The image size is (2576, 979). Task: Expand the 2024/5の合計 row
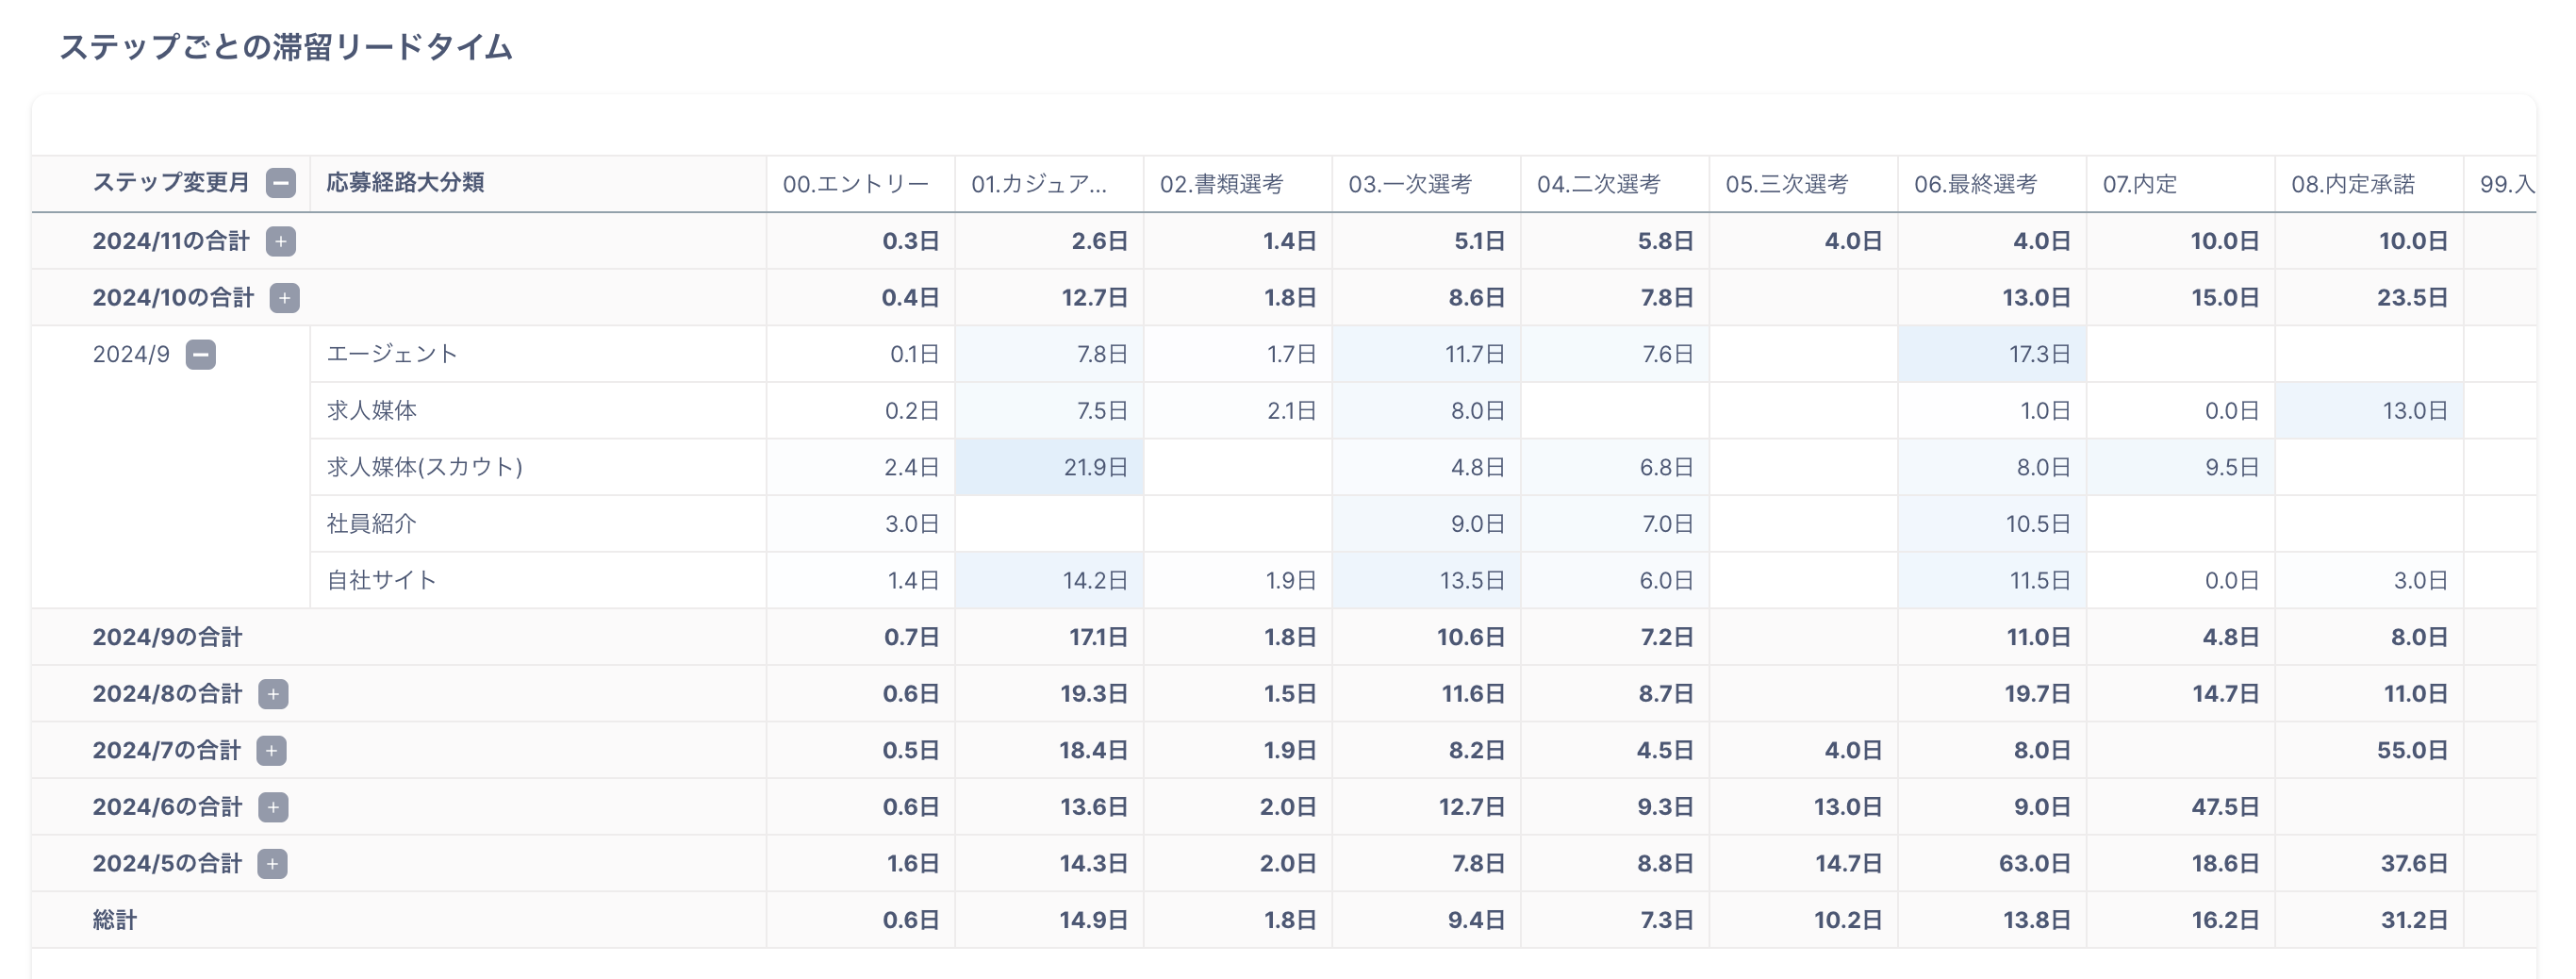pyautogui.click(x=272, y=864)
